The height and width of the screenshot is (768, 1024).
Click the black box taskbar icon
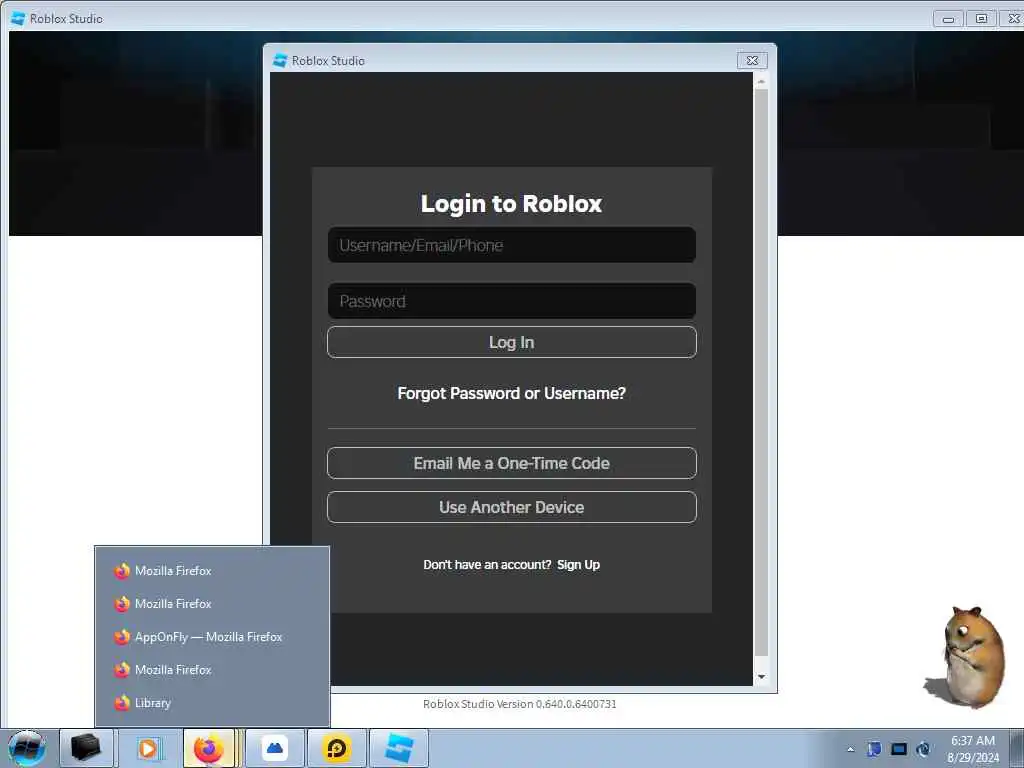coord(86,748)
